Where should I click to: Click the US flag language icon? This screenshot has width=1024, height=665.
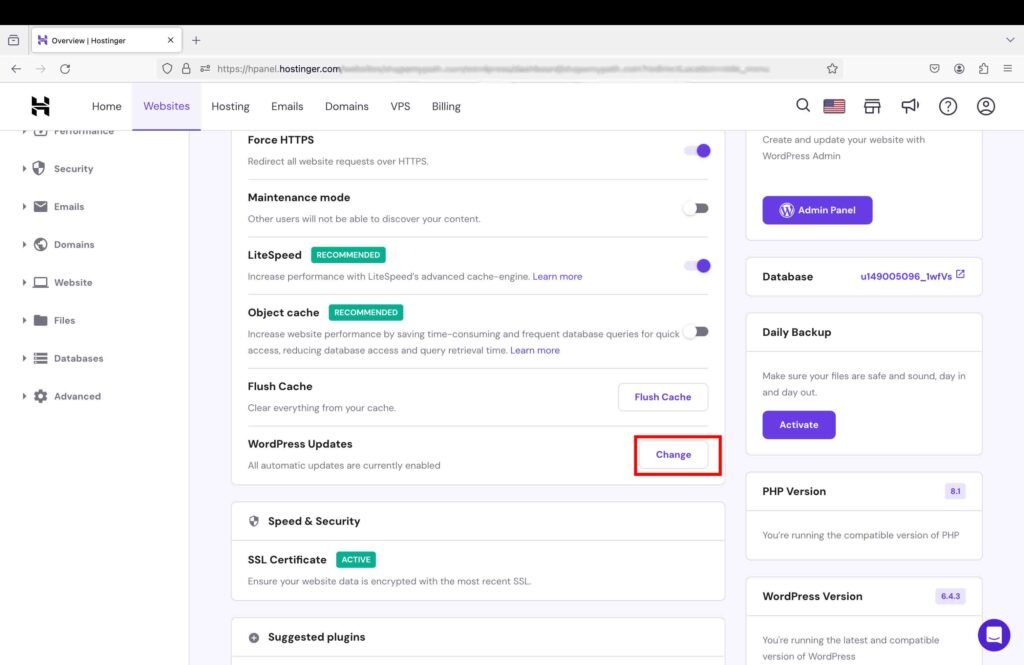834,106
